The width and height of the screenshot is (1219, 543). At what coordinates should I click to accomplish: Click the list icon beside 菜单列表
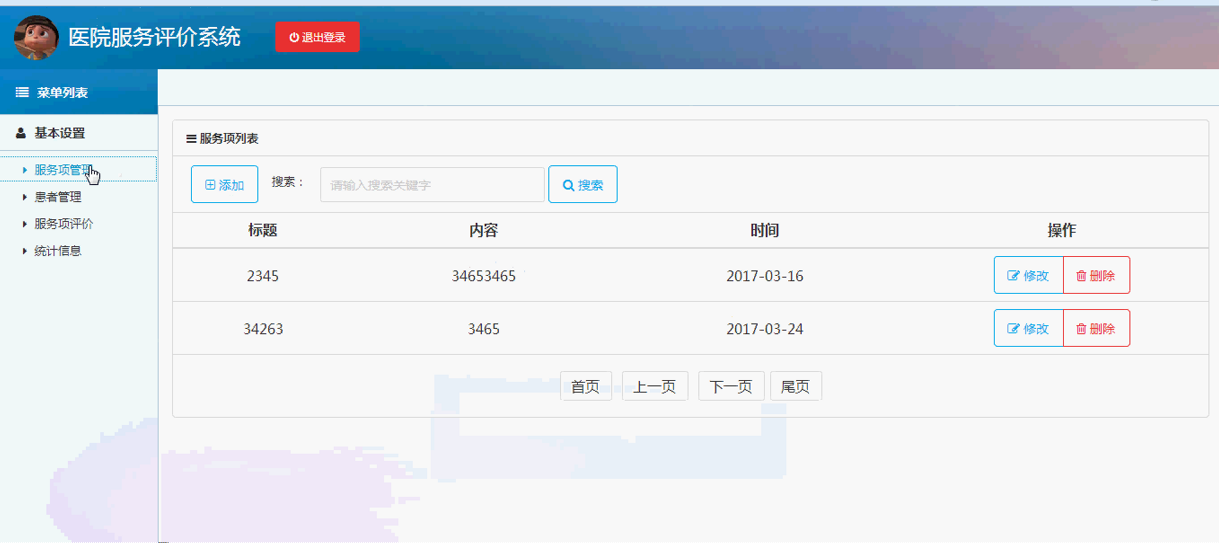[x=22, y=93]
